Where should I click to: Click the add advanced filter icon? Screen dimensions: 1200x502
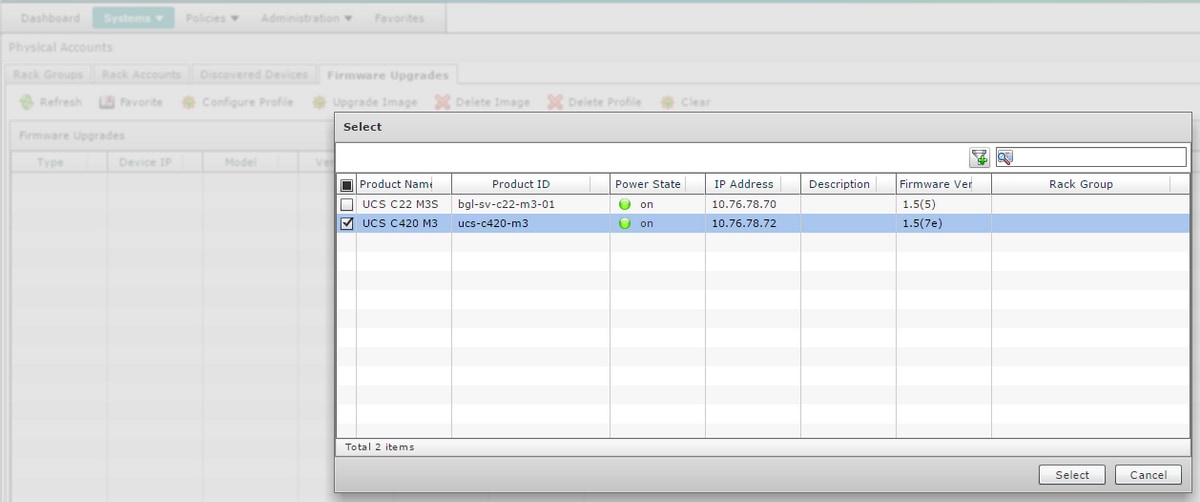point(979,157)
